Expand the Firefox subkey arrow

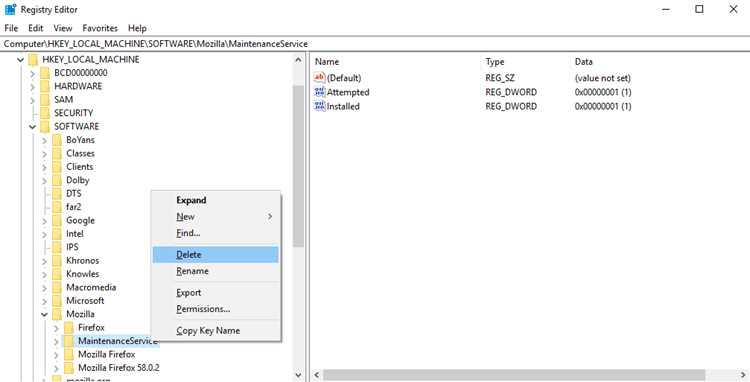pos(56,328)
